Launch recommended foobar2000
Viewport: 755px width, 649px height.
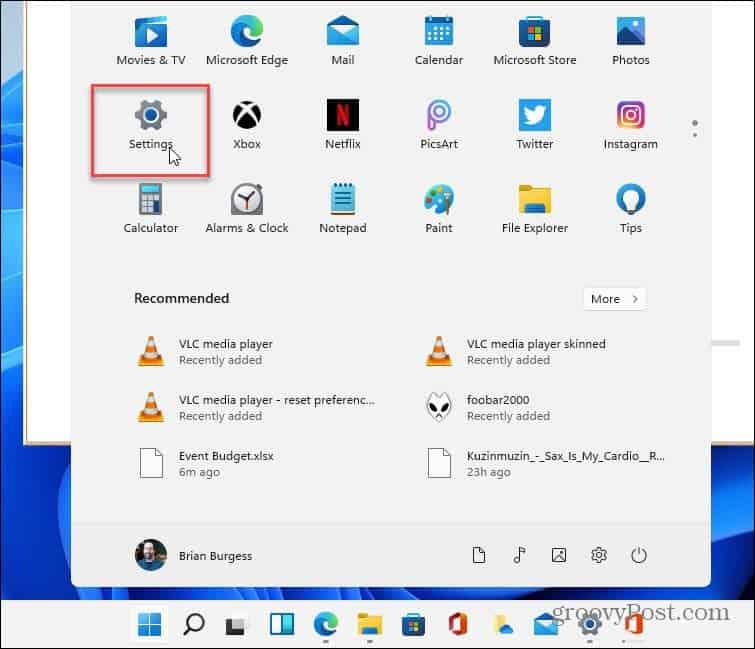tap(487, 408)
